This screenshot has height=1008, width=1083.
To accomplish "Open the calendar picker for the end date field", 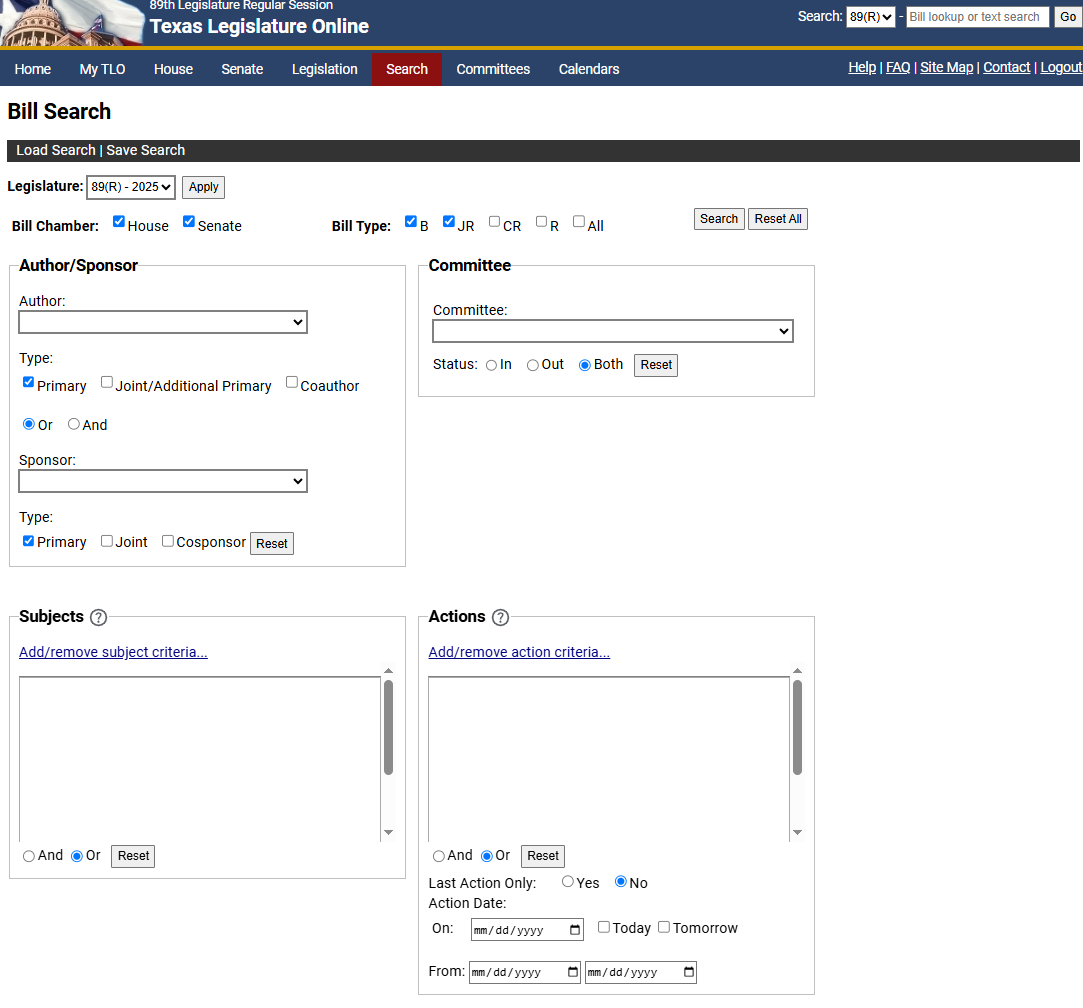I will tap(687, 971).
